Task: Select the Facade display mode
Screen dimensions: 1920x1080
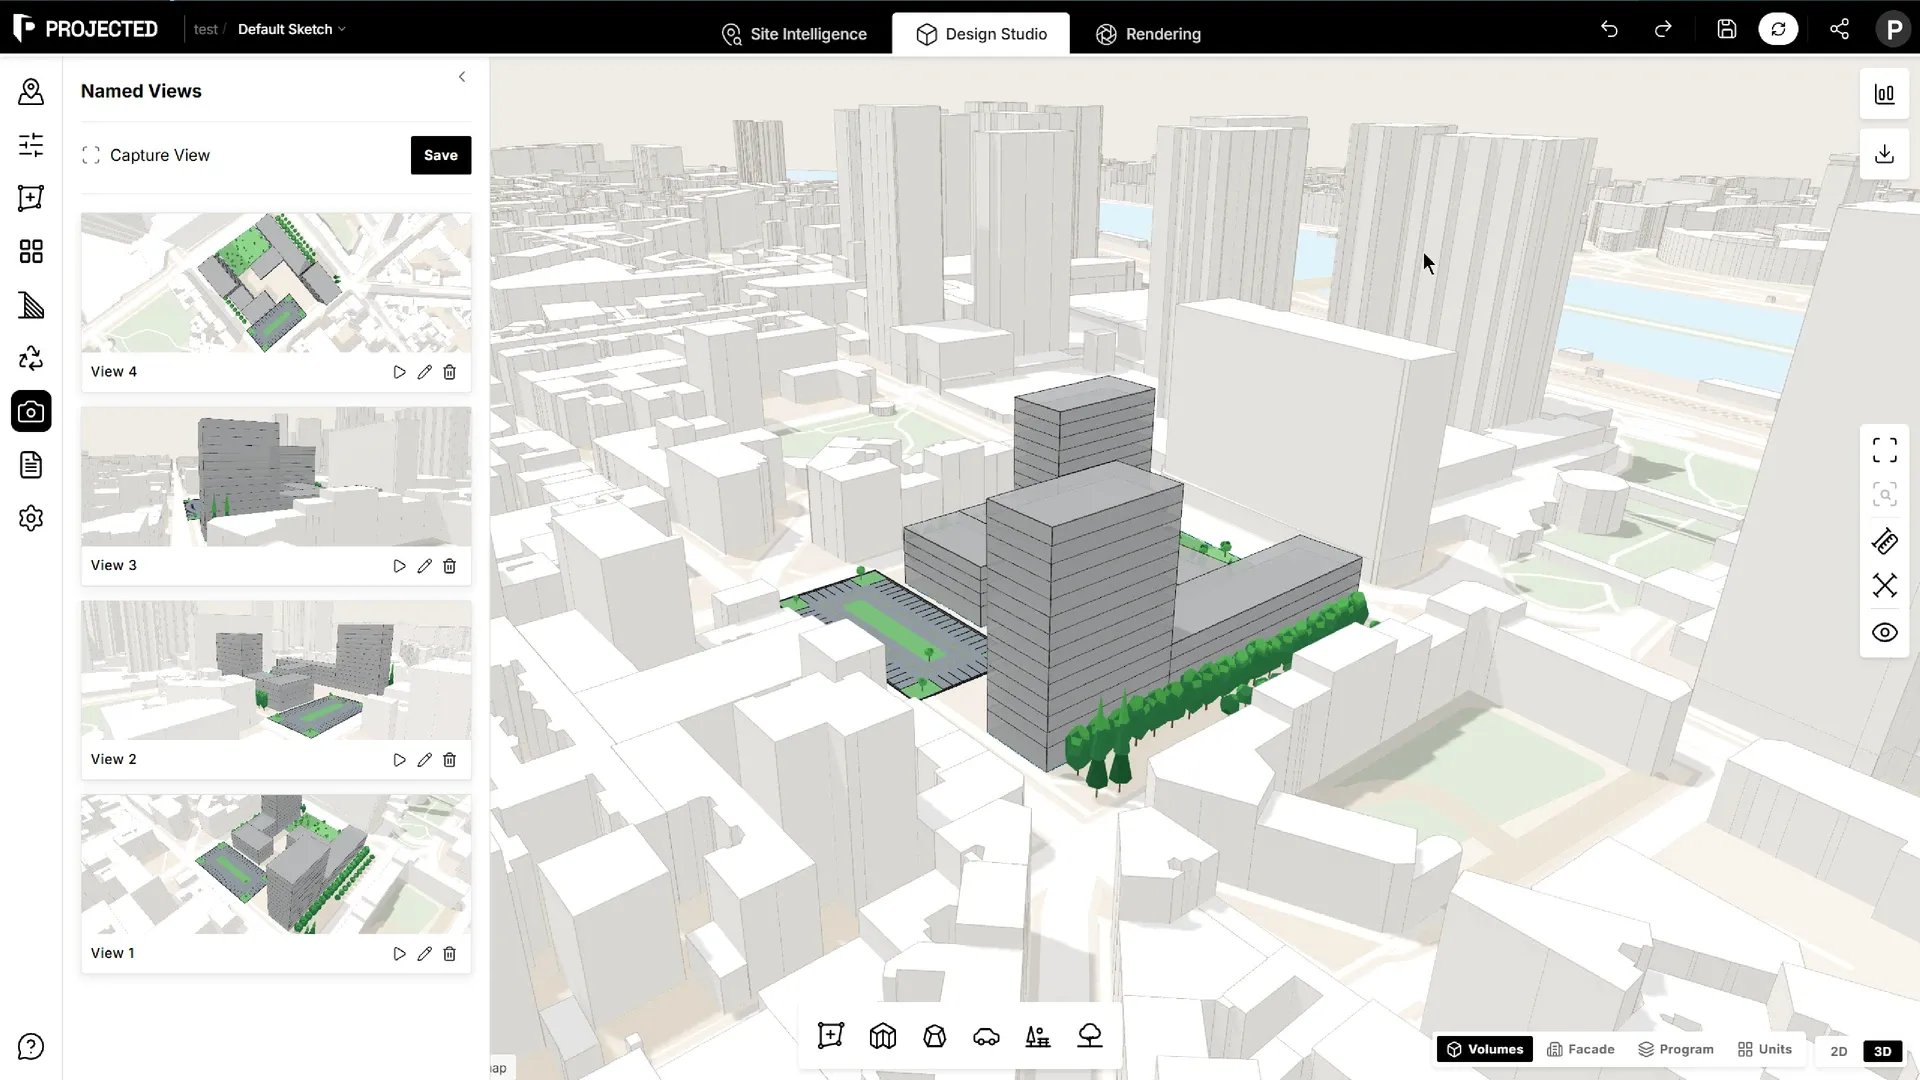Action: pos(1581,1049)
